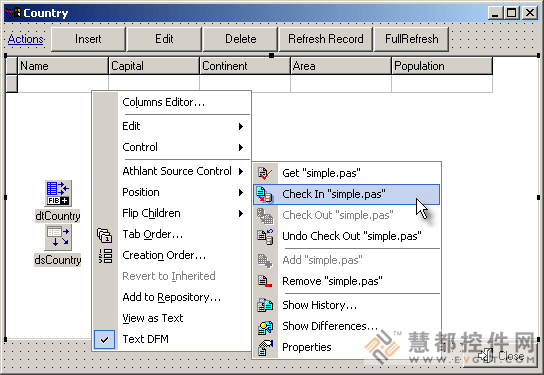Click the Check In "simple.pas" icon
Screen dimensions: 544x375
(x=265, y=194)
